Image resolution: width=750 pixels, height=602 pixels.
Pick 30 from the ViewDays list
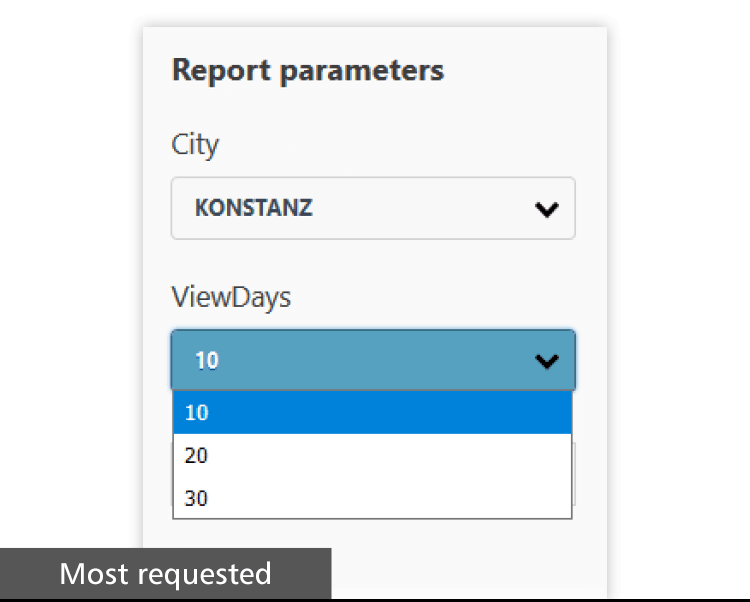372,497
